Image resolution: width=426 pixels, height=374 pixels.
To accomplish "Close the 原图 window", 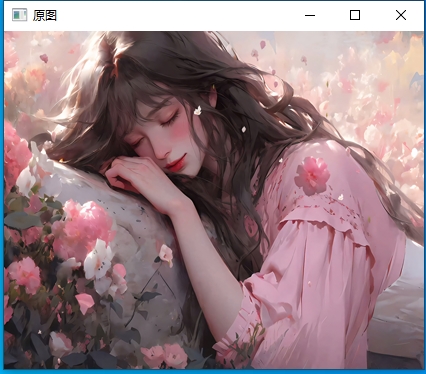I will pos(401,15).
